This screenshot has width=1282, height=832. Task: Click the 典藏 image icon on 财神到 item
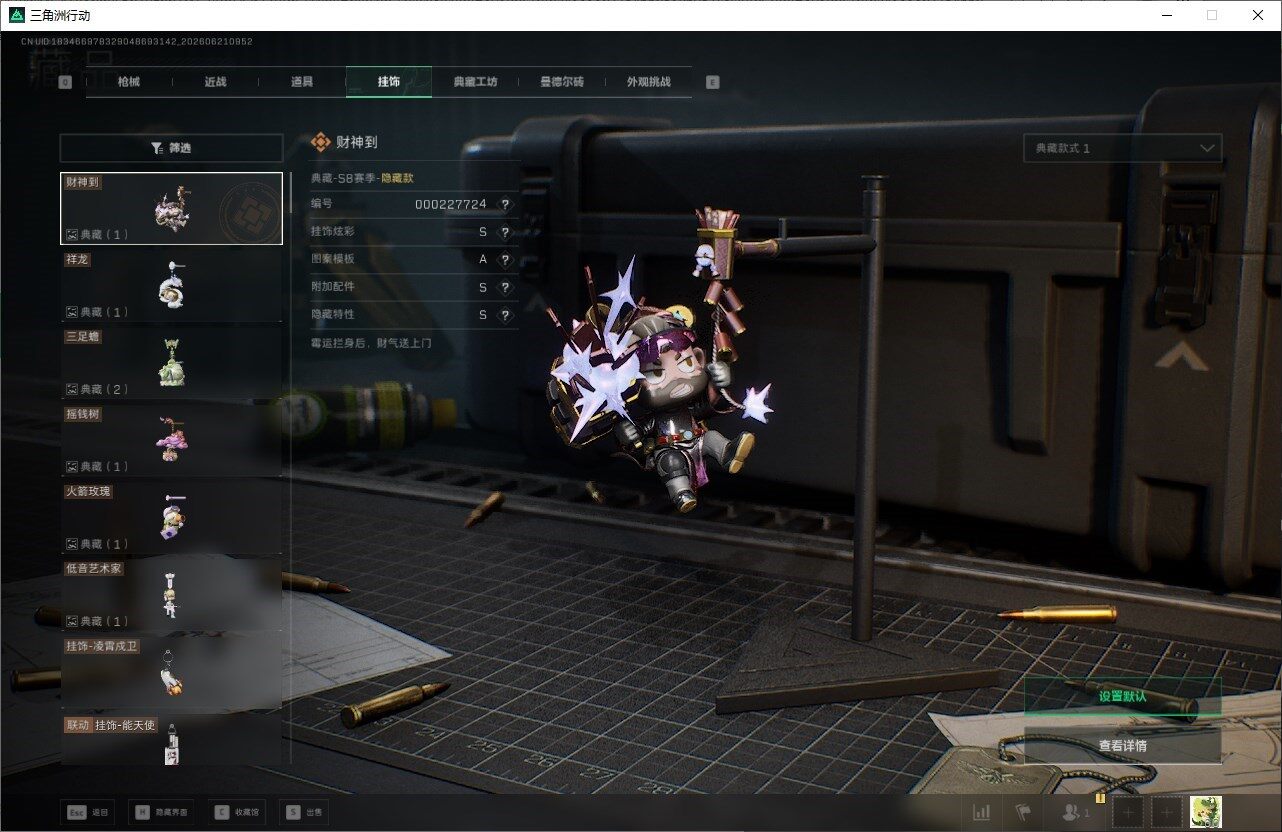click(x=72, y=235)
